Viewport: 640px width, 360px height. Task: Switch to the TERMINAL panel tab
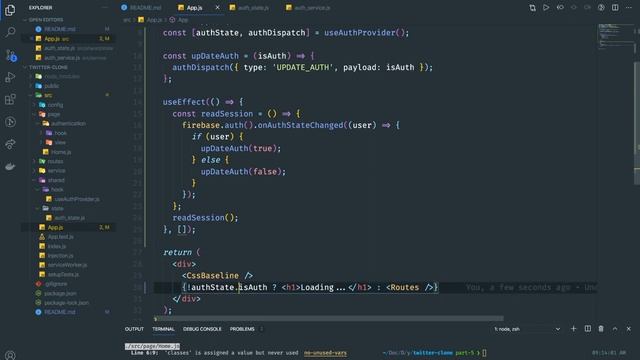(163, 329)
